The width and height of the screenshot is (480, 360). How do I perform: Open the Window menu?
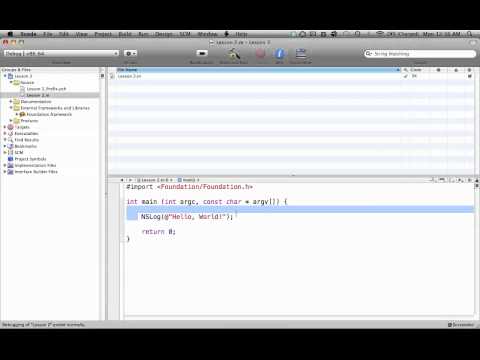(207, 34)
